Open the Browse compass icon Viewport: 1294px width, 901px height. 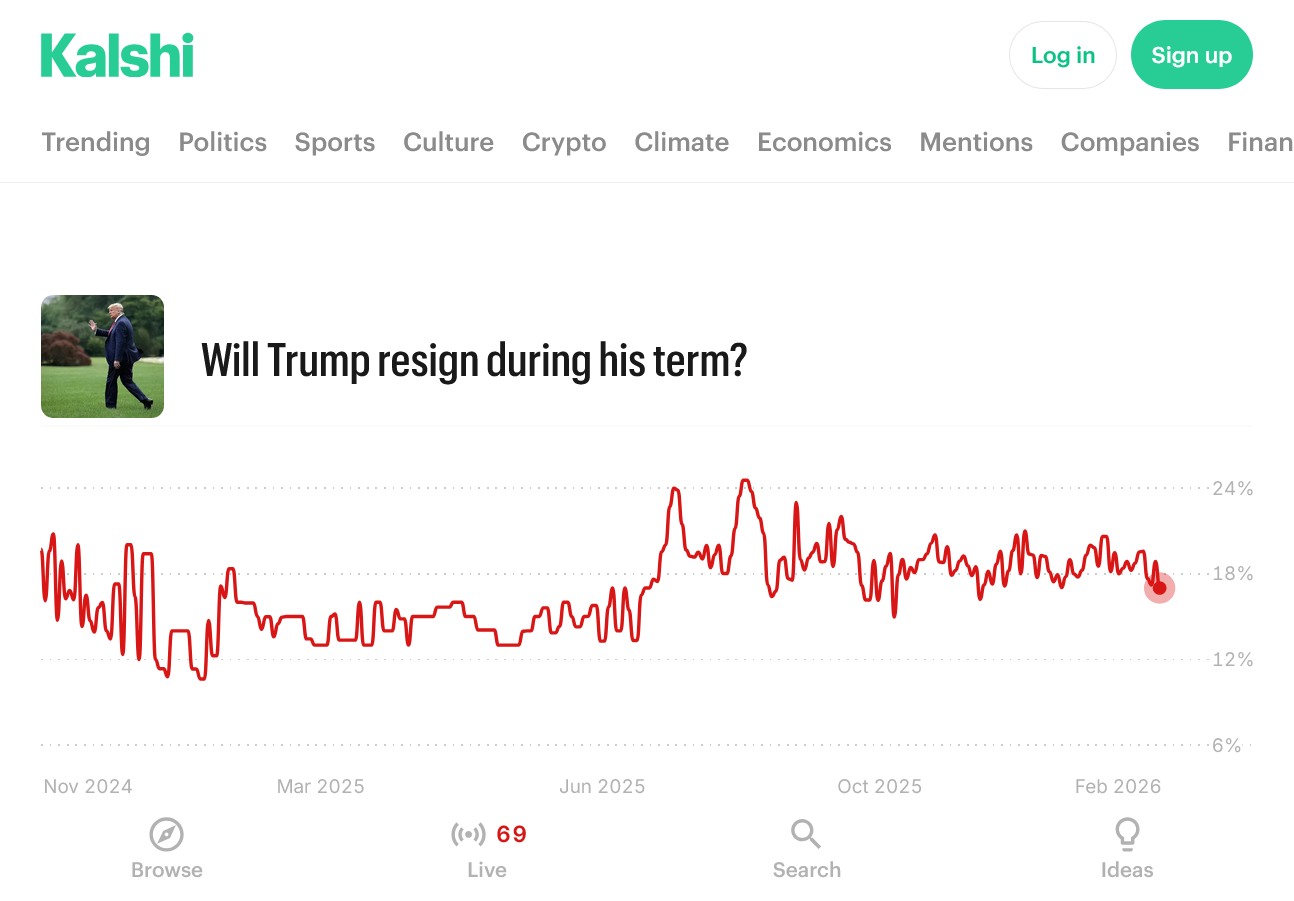[166, 834]
